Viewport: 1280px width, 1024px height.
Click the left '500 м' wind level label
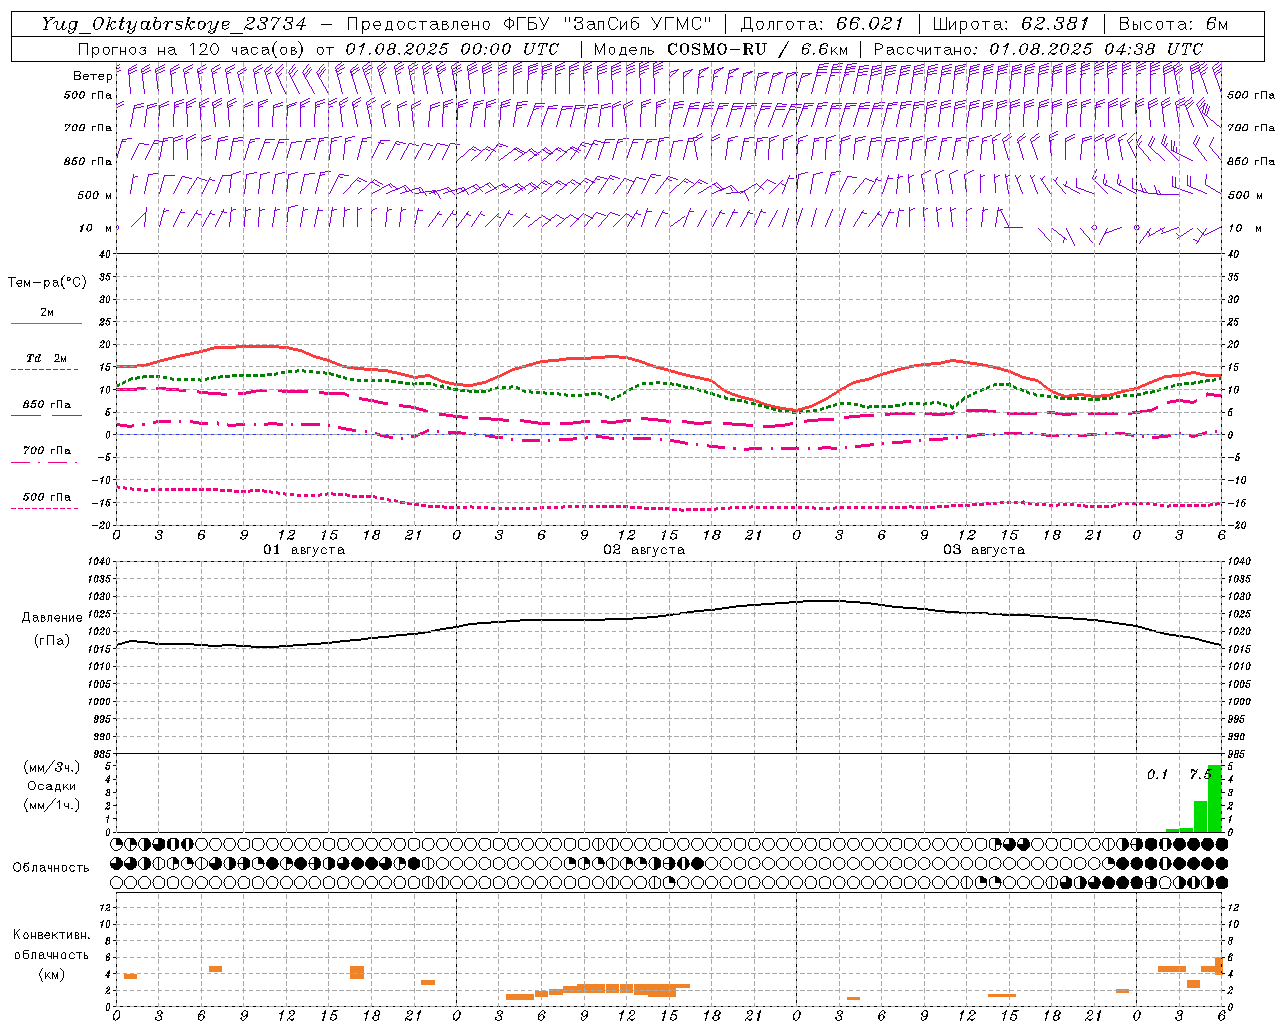pyautogui.click(x=95, y=195)
